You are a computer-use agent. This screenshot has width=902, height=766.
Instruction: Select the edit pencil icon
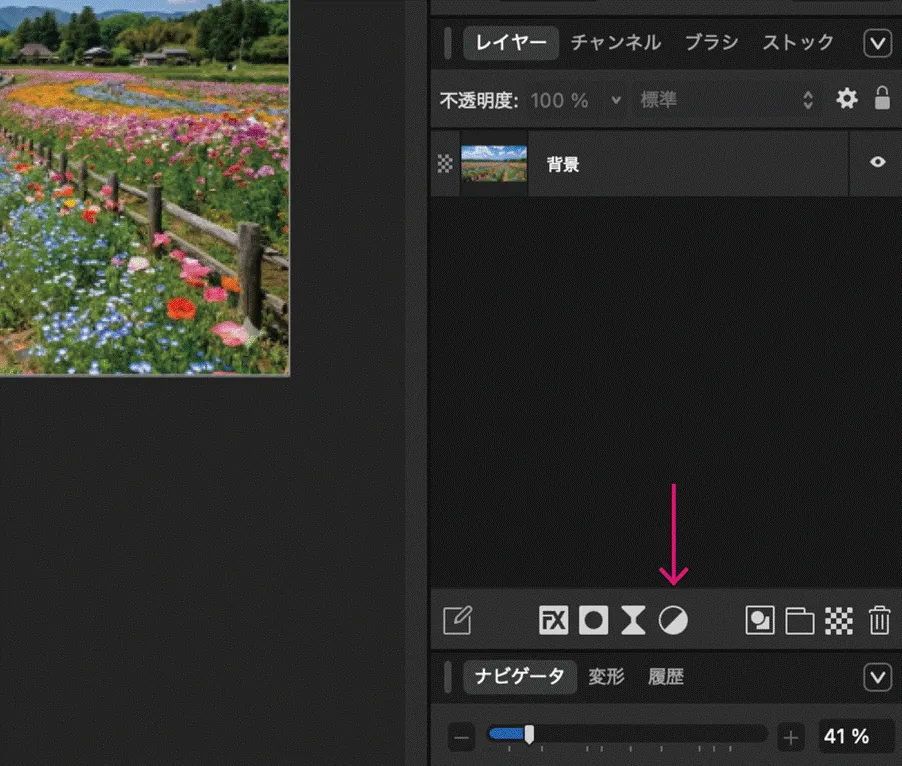[458, 620]
